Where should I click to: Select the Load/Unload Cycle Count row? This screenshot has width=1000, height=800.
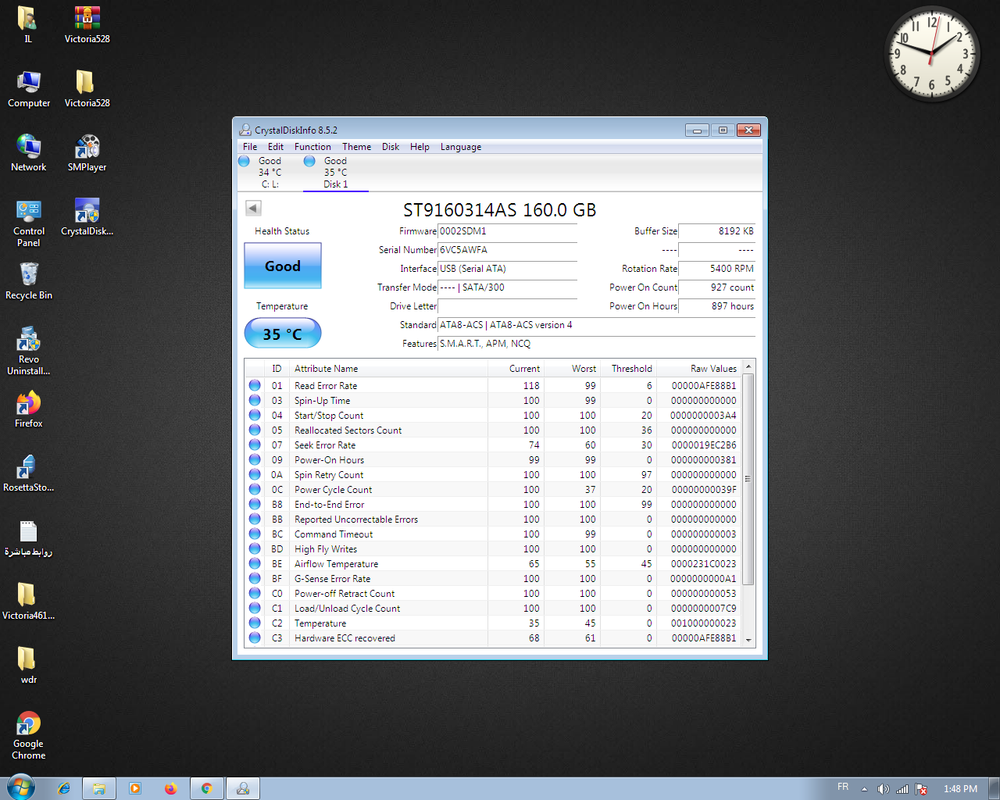tap(493, 608)
